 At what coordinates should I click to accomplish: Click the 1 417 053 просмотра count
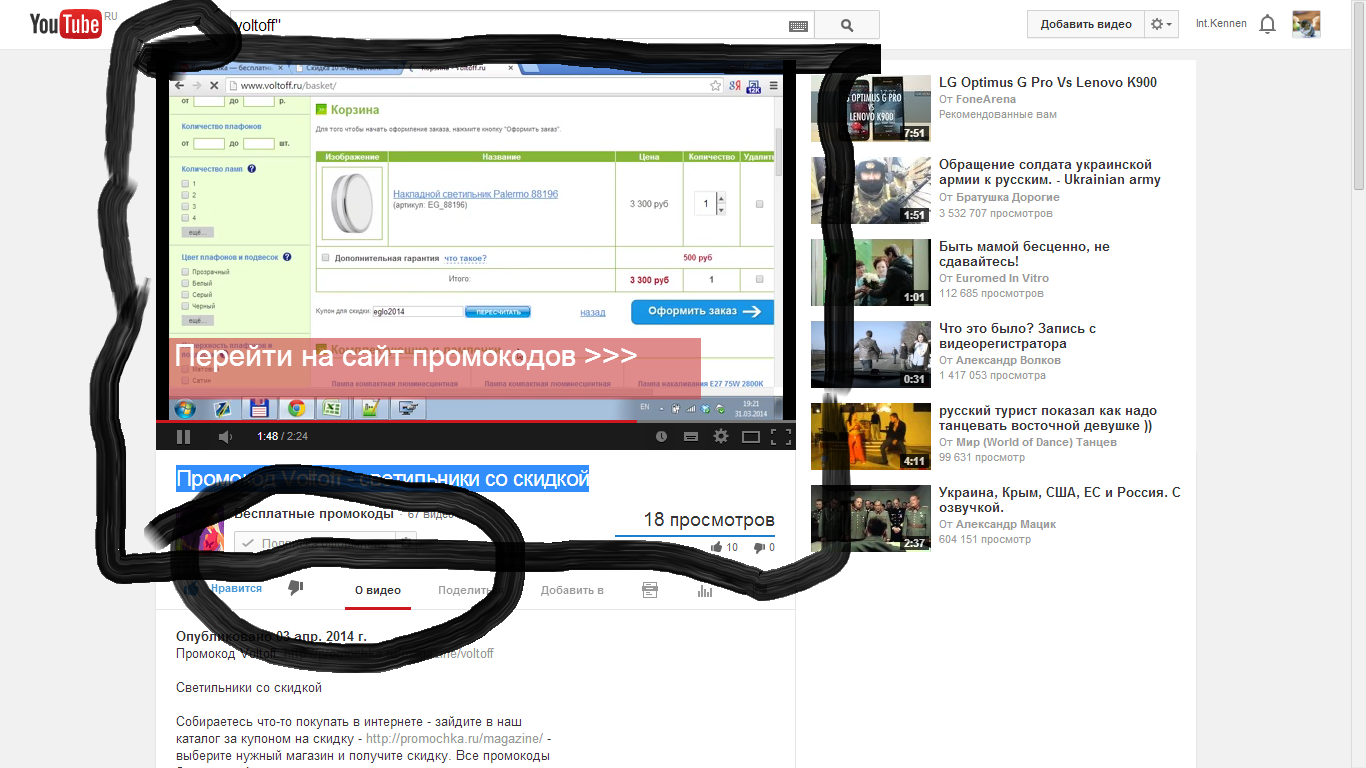coord(992,375)
